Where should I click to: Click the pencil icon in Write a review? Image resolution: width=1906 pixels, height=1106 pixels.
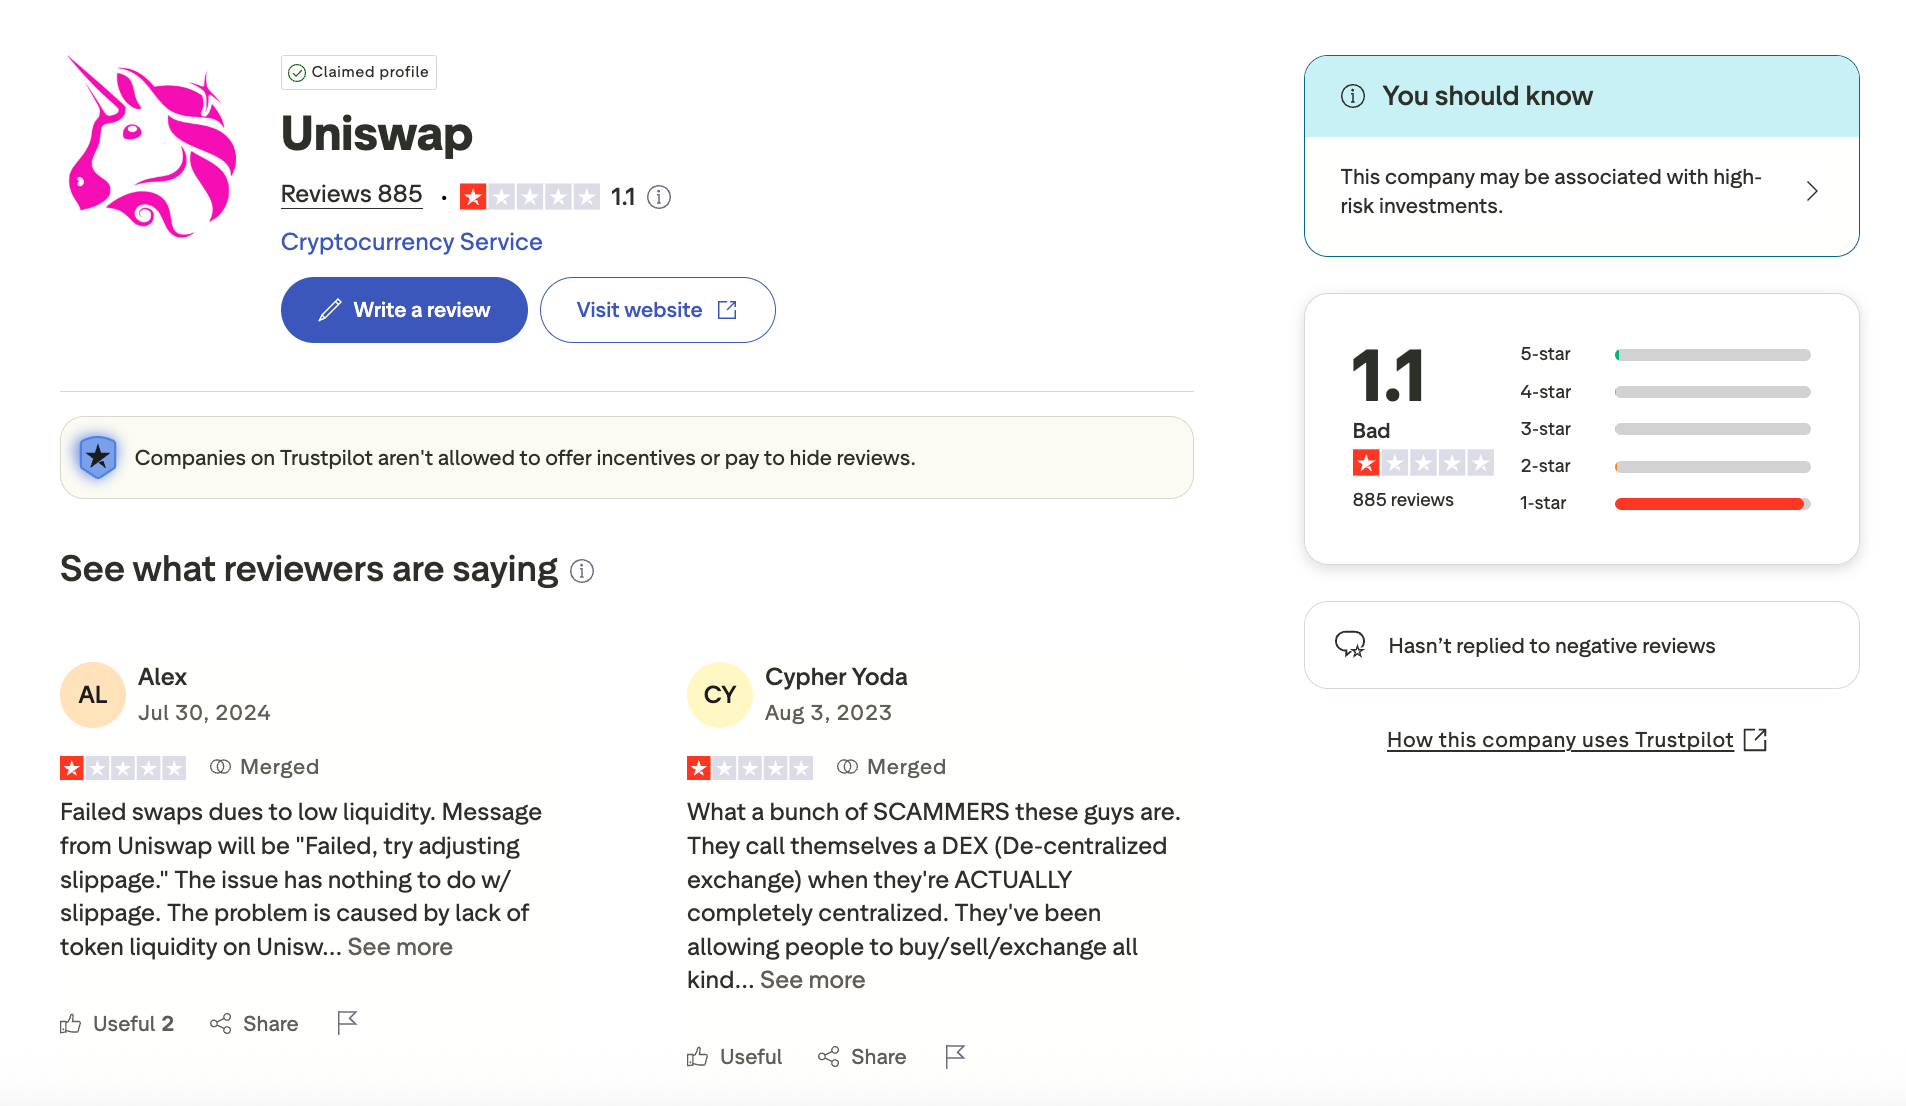pos(330,310)
